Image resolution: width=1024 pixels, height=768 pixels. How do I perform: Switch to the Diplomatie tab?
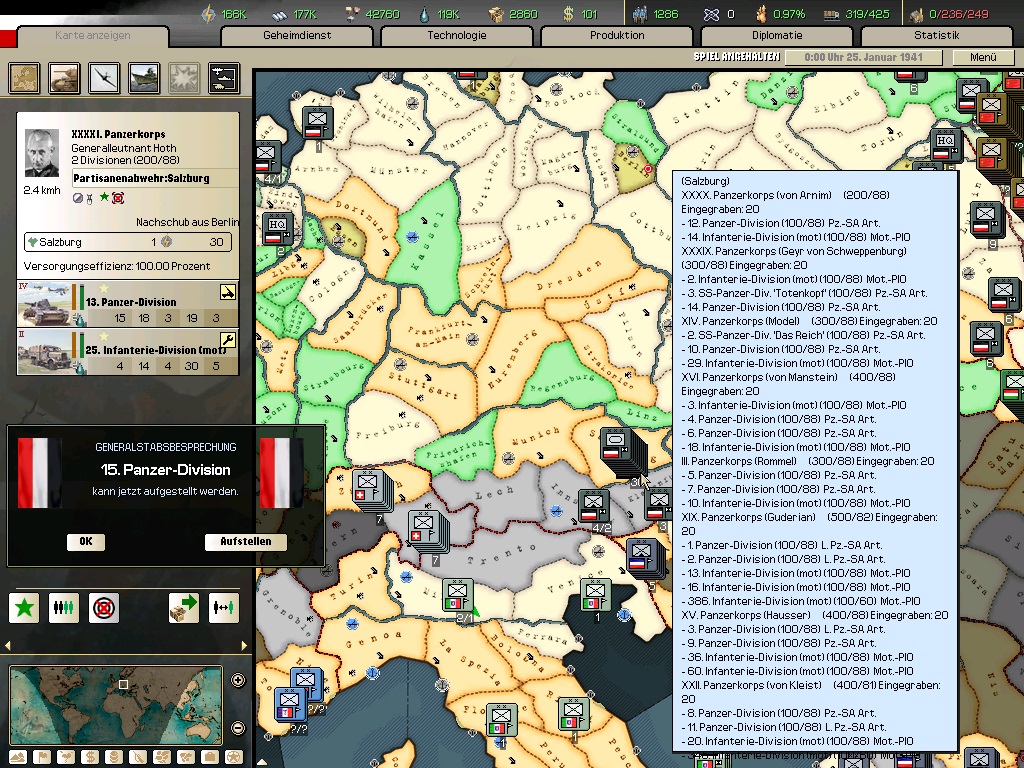[776, 36]
